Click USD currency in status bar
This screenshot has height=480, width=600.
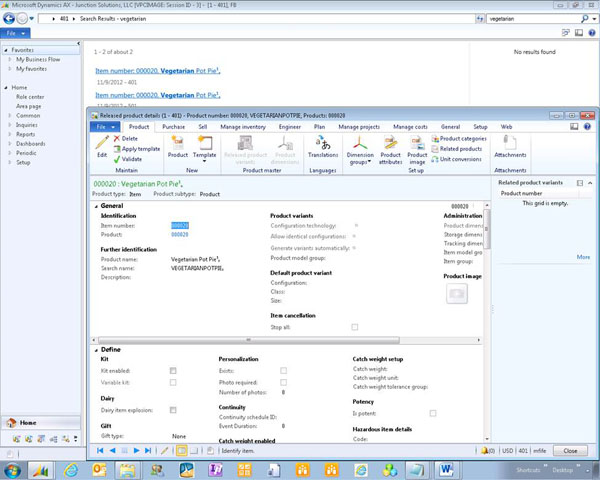(x=507, y=451)
